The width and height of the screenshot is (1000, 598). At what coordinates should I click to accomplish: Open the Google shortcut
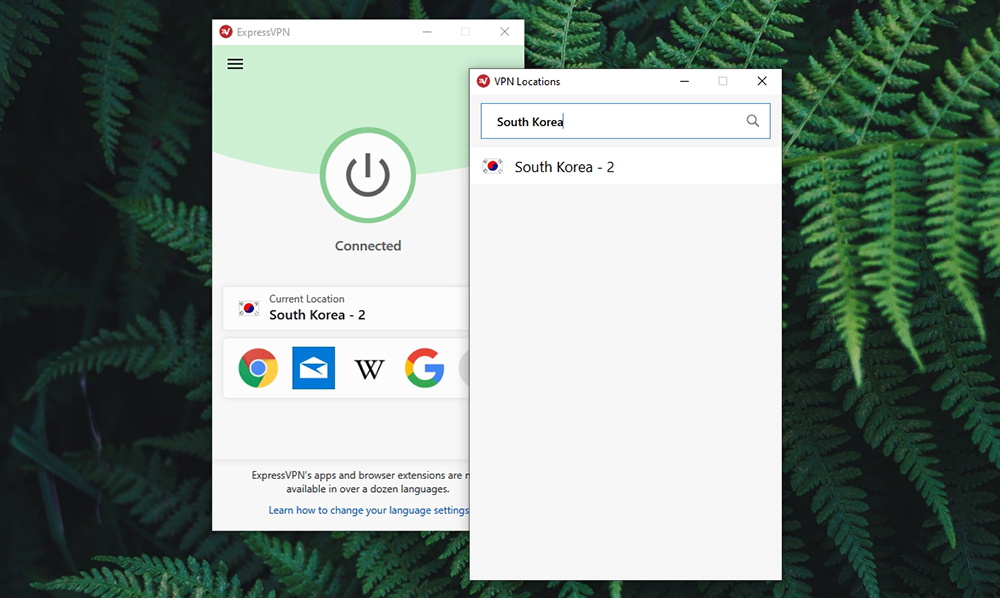[425, 368]
